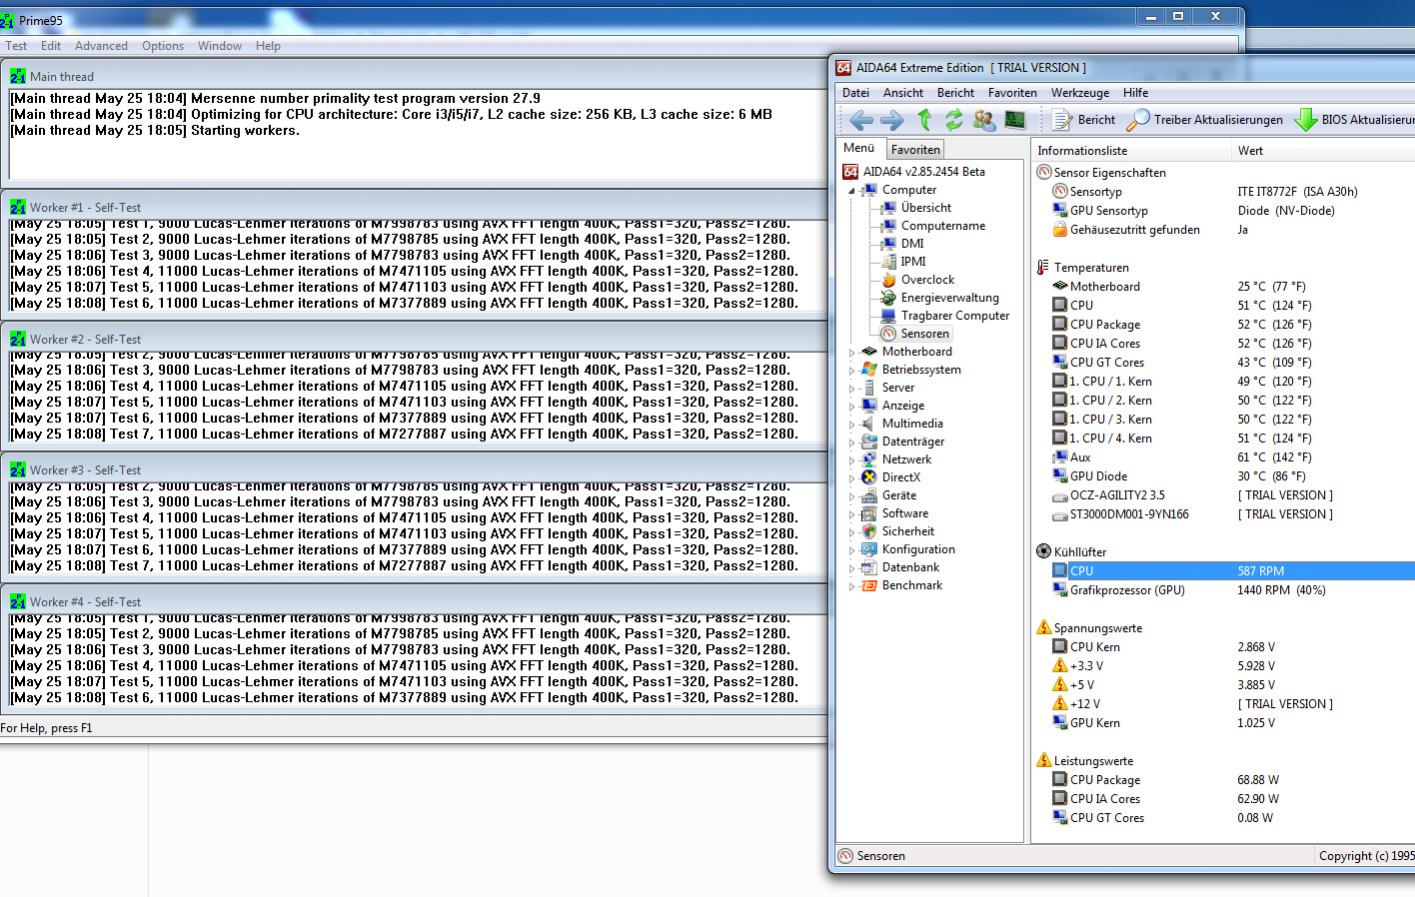Expand the Server tree node

point(853,388)
